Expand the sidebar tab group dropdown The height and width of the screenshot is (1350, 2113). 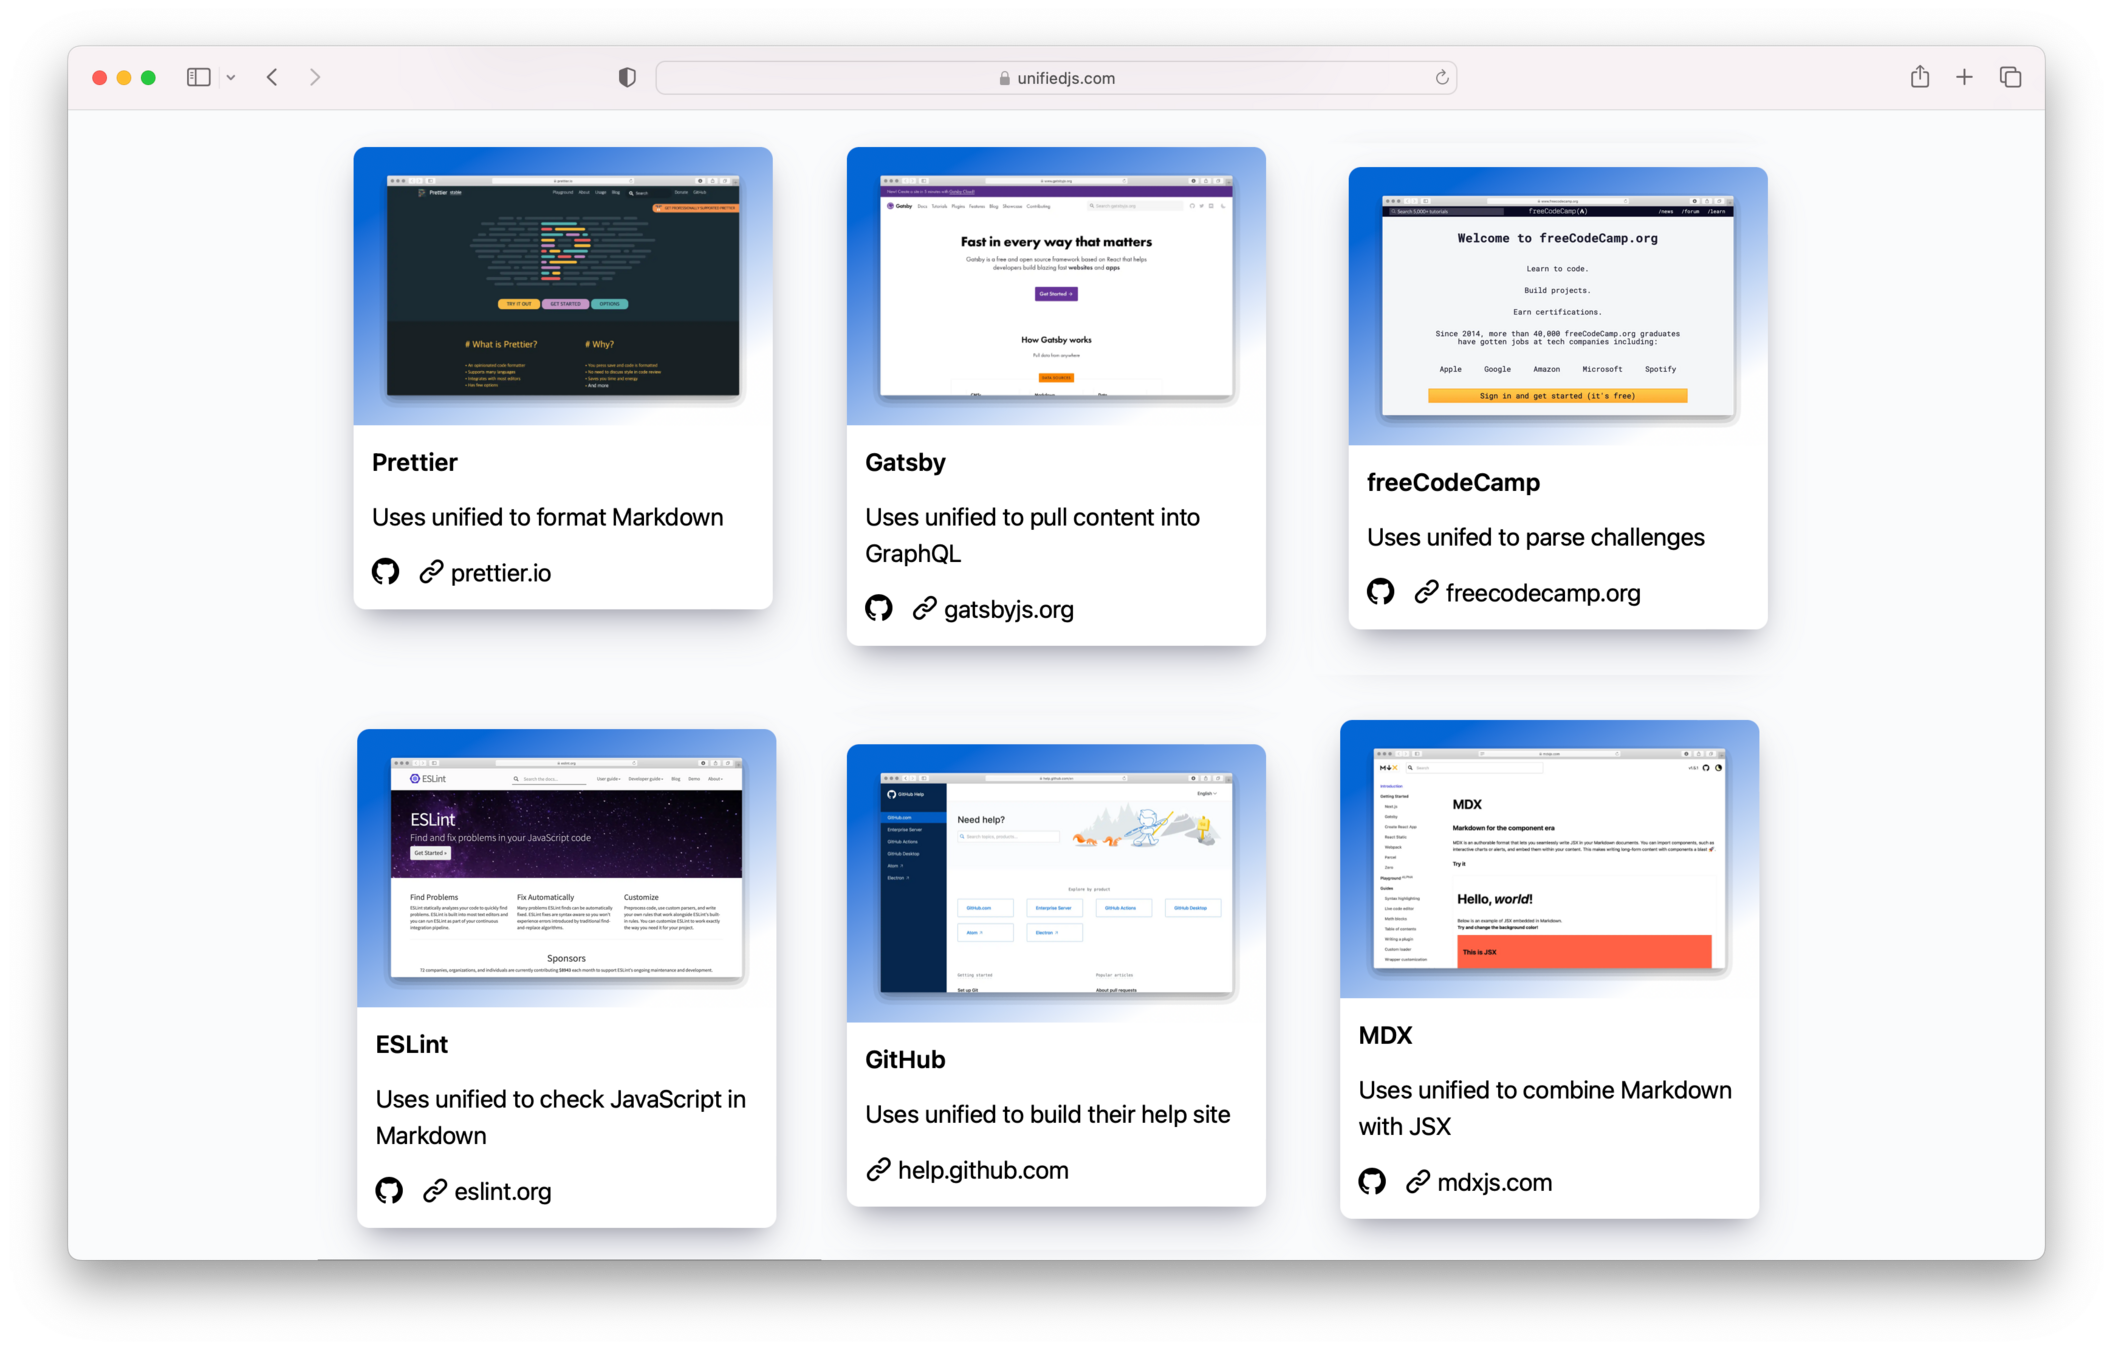pos(231,77)
